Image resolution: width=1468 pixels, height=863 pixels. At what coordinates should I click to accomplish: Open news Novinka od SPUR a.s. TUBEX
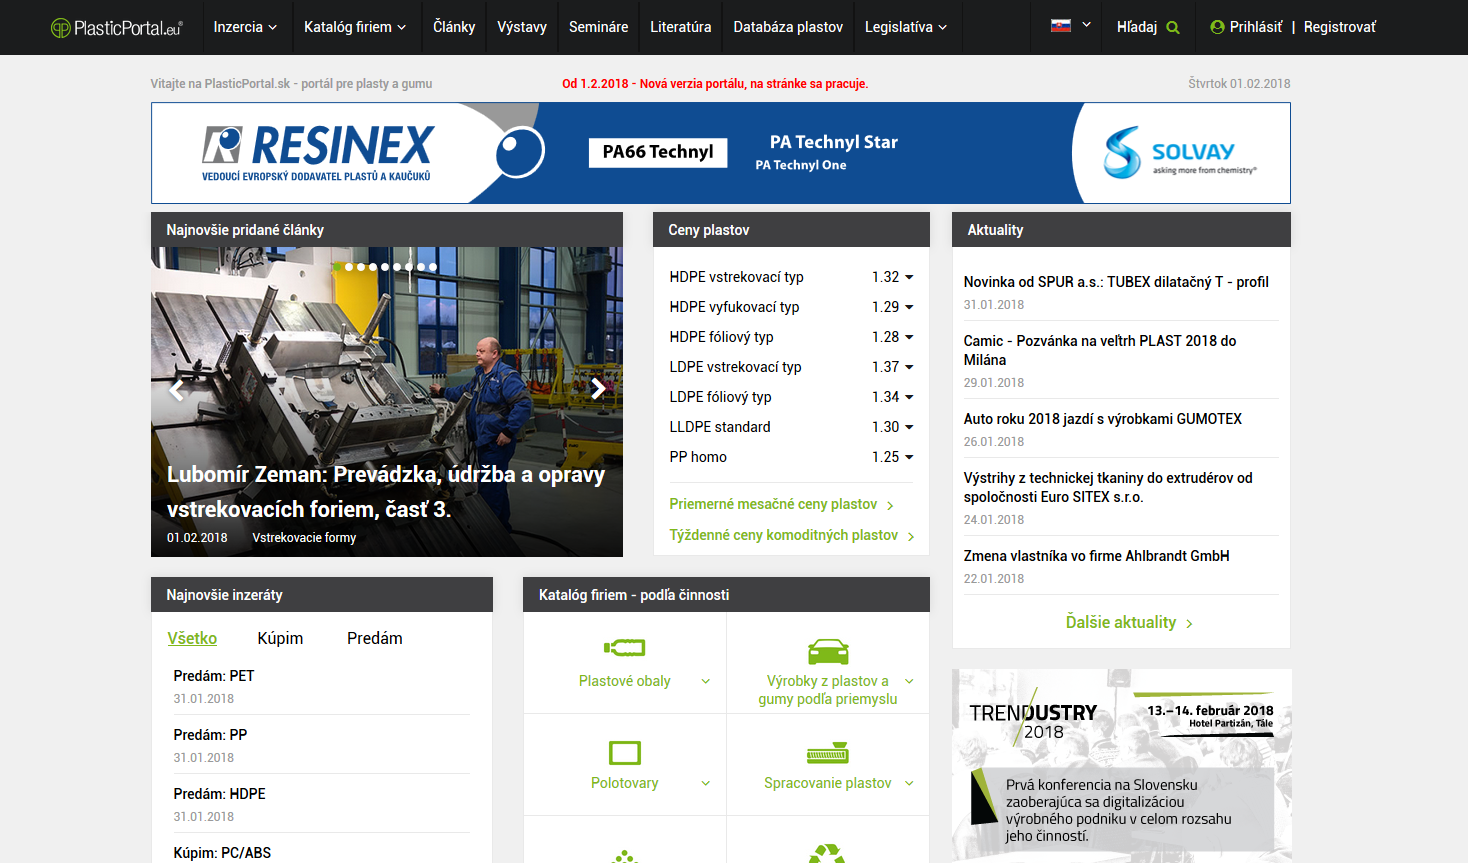coord(1116,282)
